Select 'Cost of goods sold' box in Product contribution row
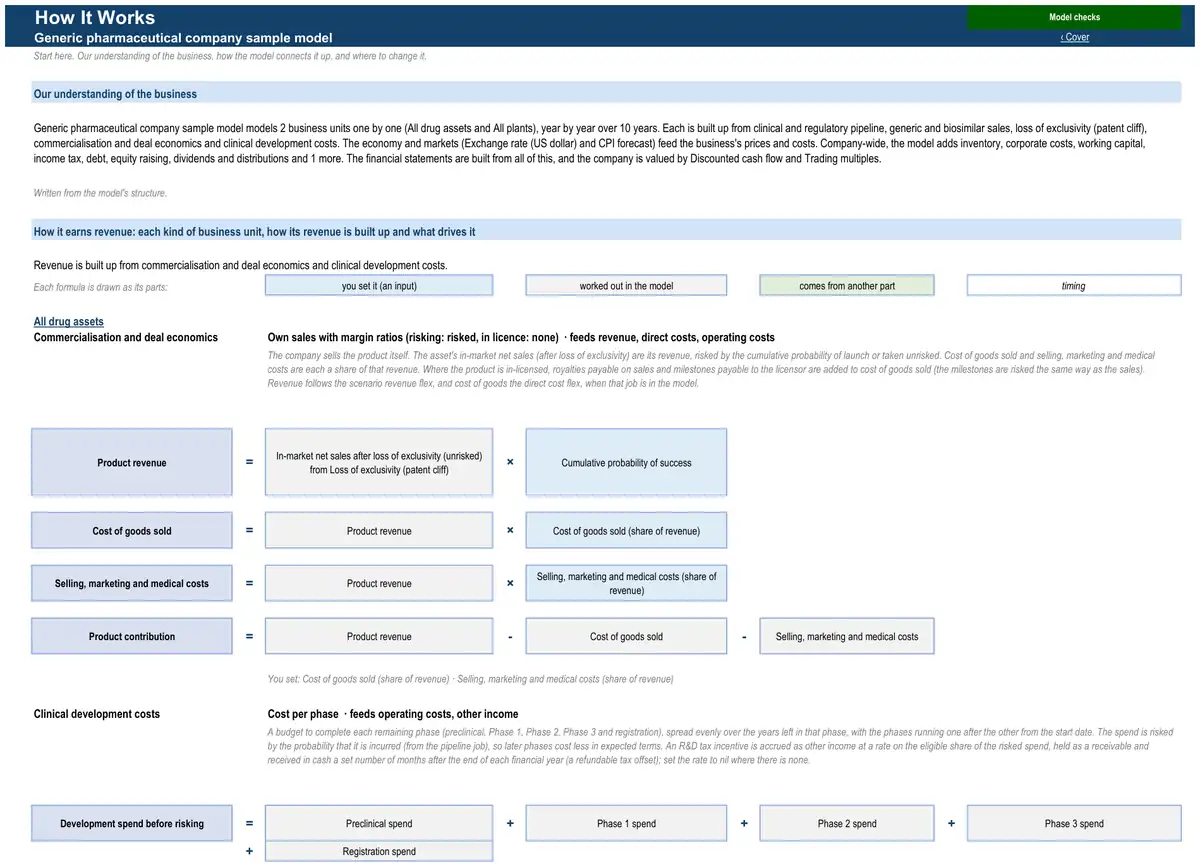 626,637
